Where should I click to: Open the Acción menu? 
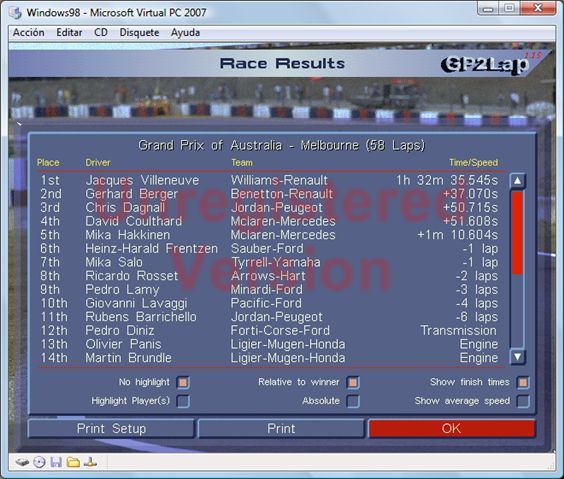pos(29,33)
